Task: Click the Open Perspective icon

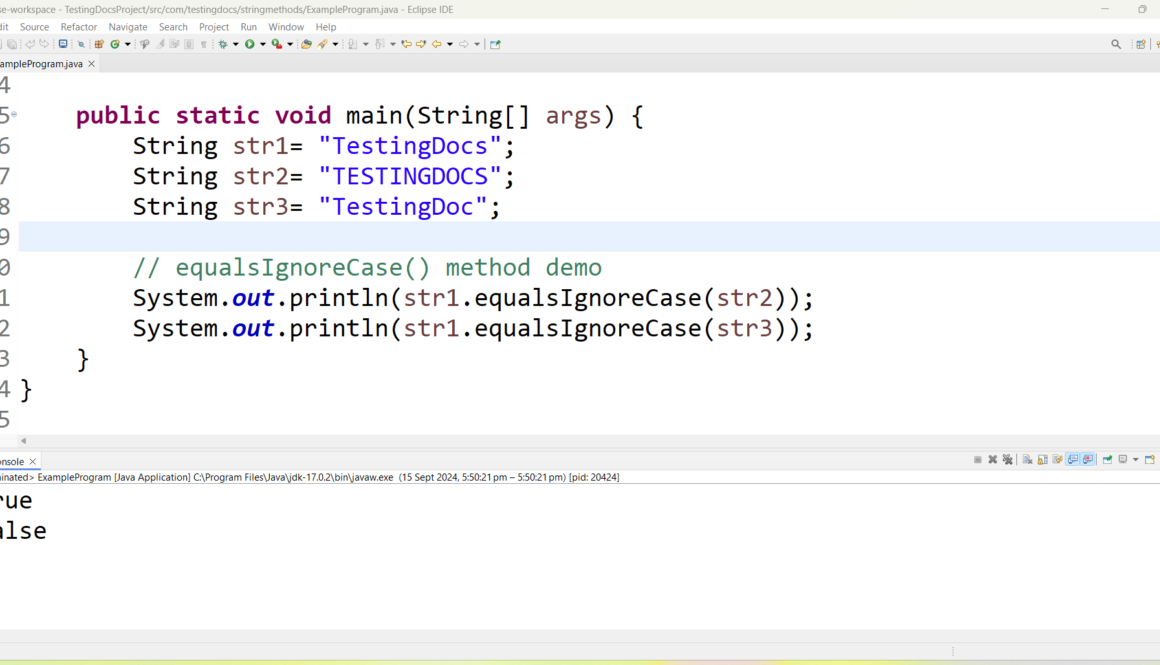Action: pyautogui.click(x=1141, y=44)
